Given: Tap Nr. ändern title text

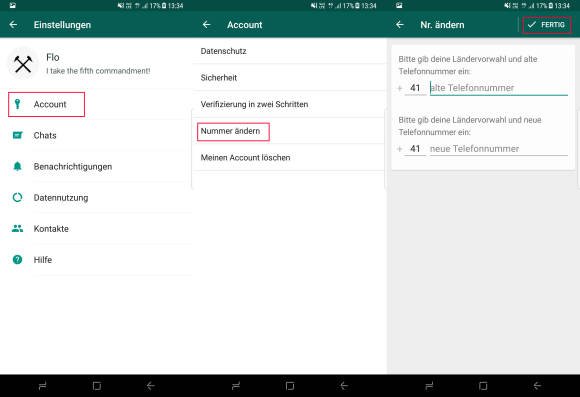Looking at the screenshot, I should 442,25.
